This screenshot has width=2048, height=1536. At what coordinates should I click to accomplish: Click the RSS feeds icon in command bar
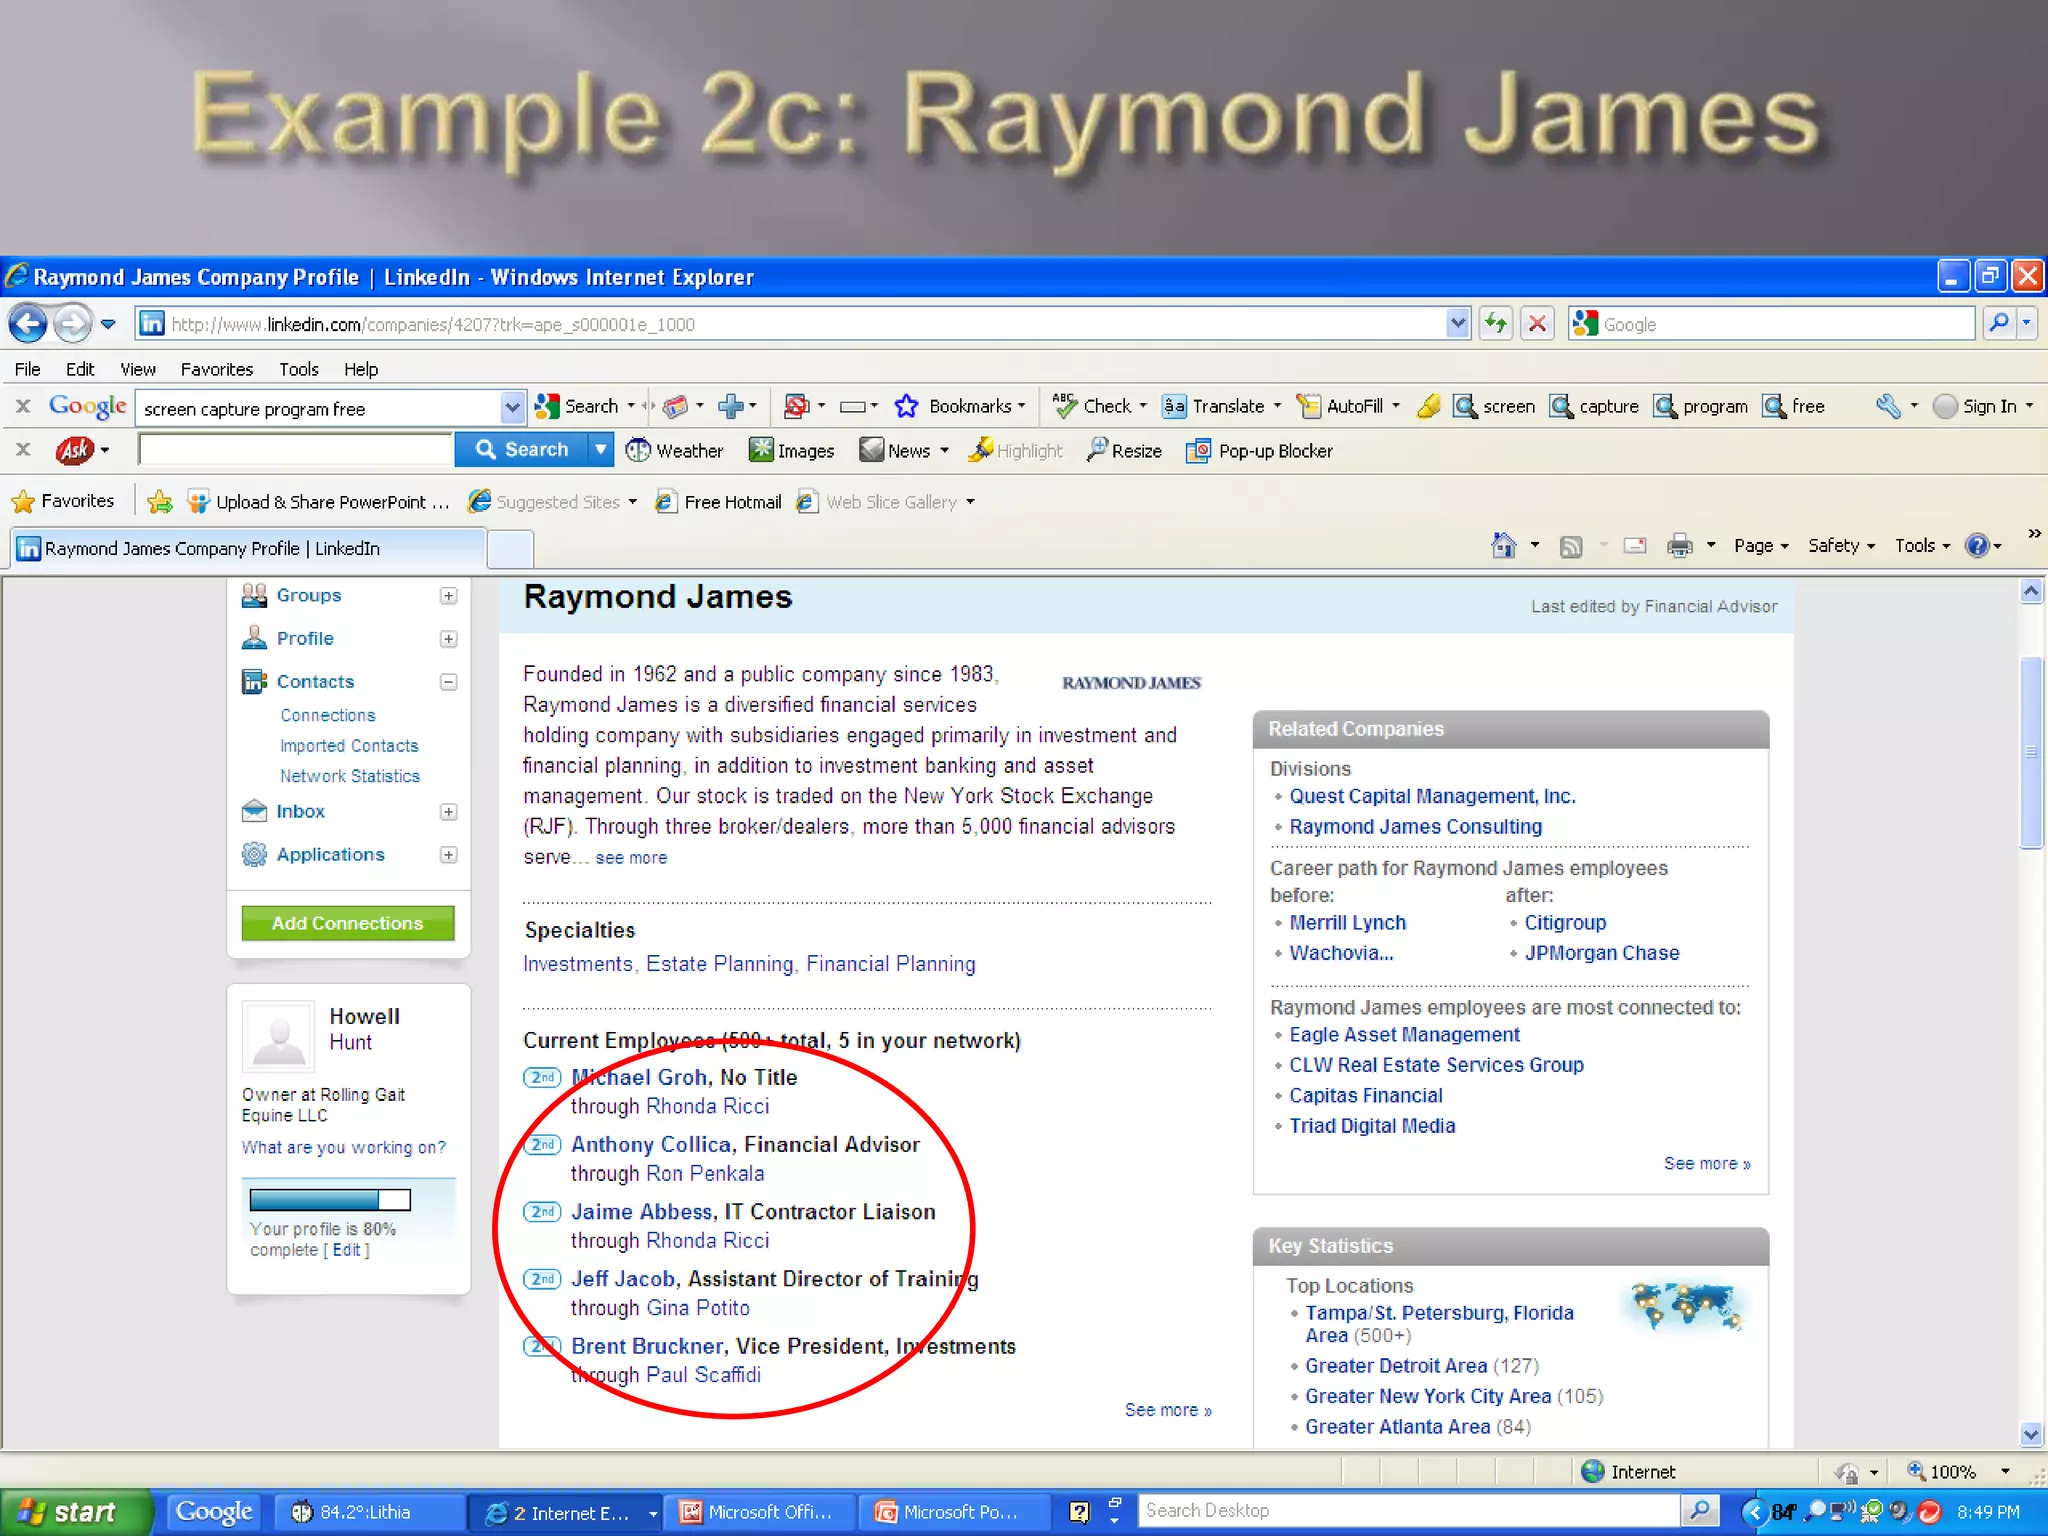1571,546
